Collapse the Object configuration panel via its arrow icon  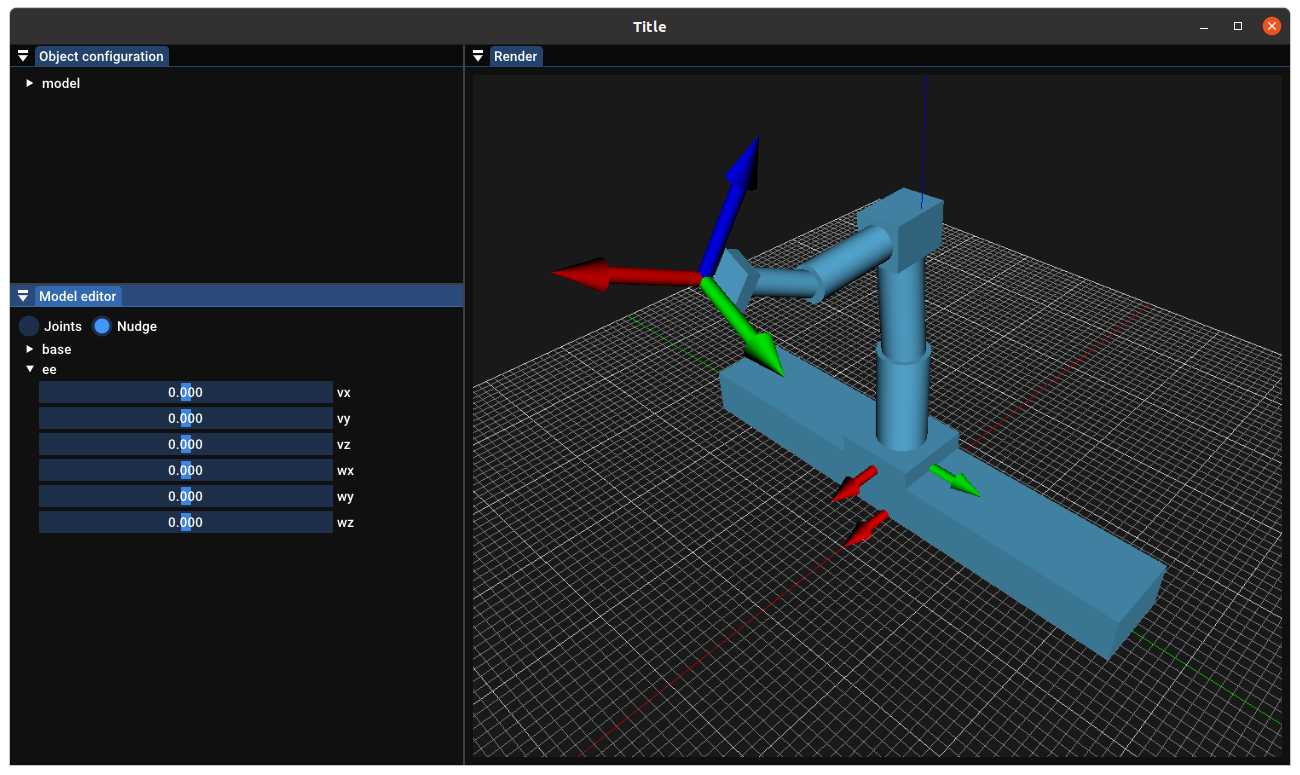pos(22,56)
